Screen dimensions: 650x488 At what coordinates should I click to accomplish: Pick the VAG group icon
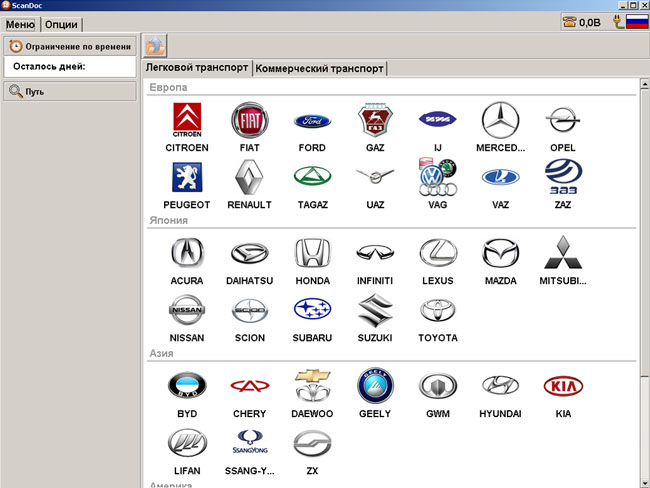[437, 178]
